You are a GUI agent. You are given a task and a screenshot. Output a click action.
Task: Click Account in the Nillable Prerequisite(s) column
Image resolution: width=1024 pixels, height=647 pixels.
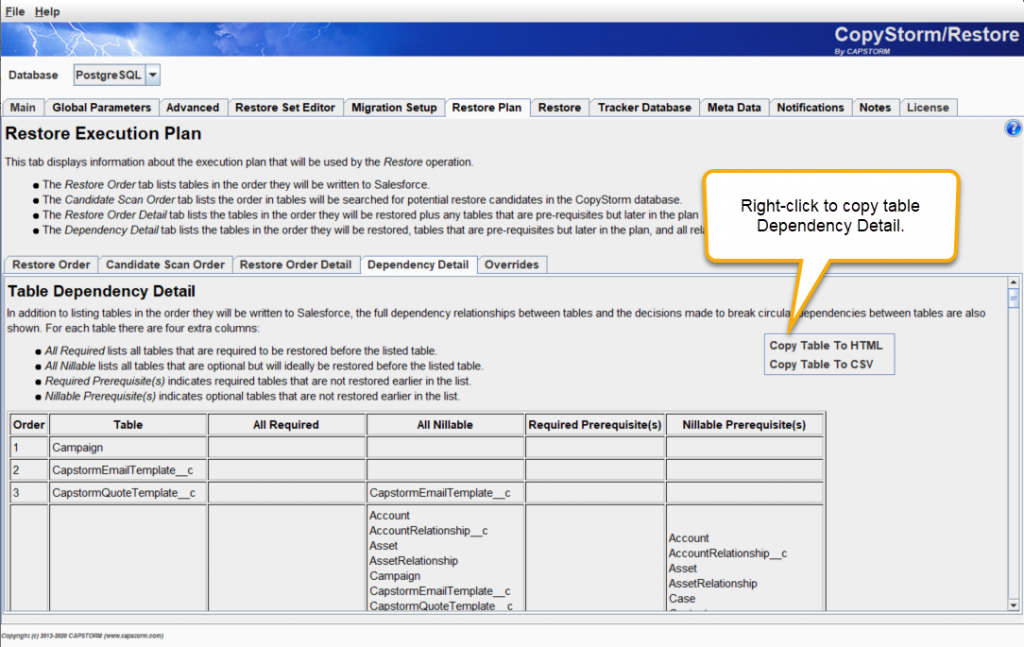click(x=688, y=538)
